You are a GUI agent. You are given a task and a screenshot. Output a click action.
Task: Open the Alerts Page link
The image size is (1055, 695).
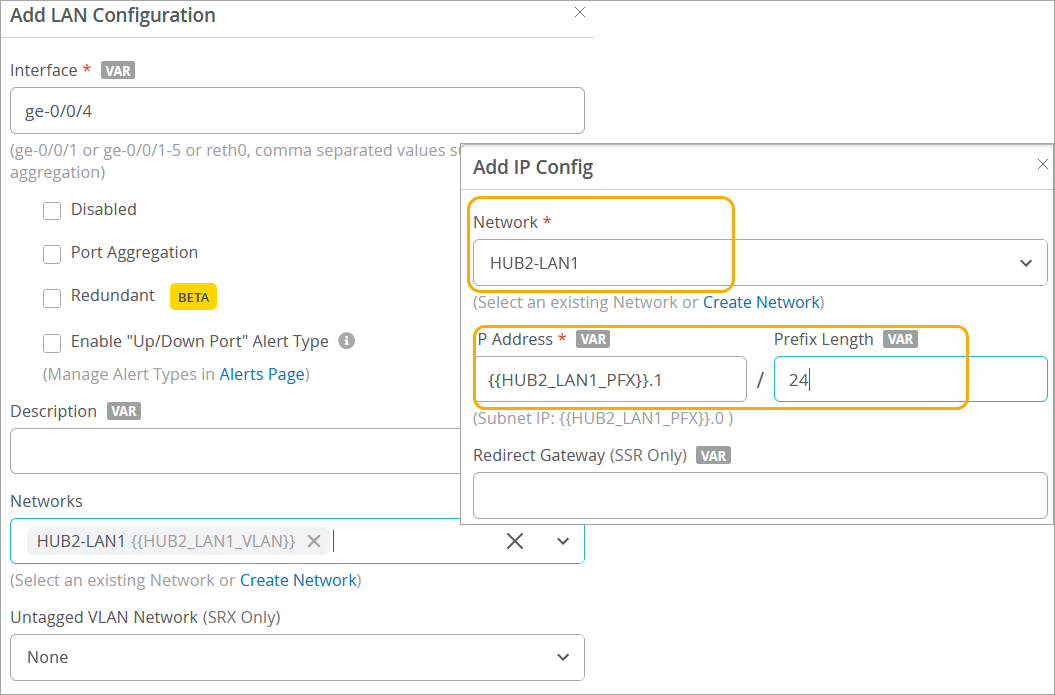pyautogui.click(x=264, y=375)
